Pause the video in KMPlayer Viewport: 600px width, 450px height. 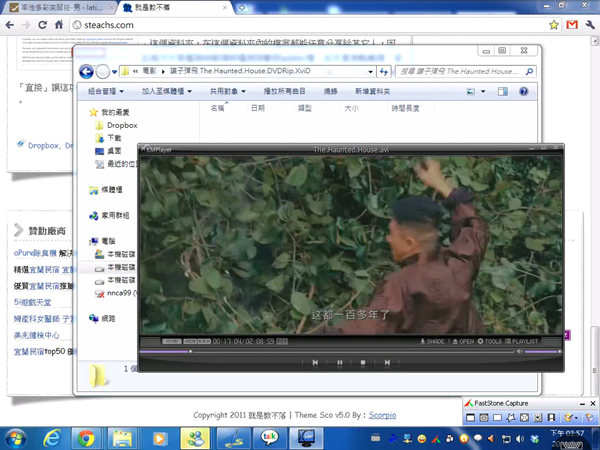339,362
